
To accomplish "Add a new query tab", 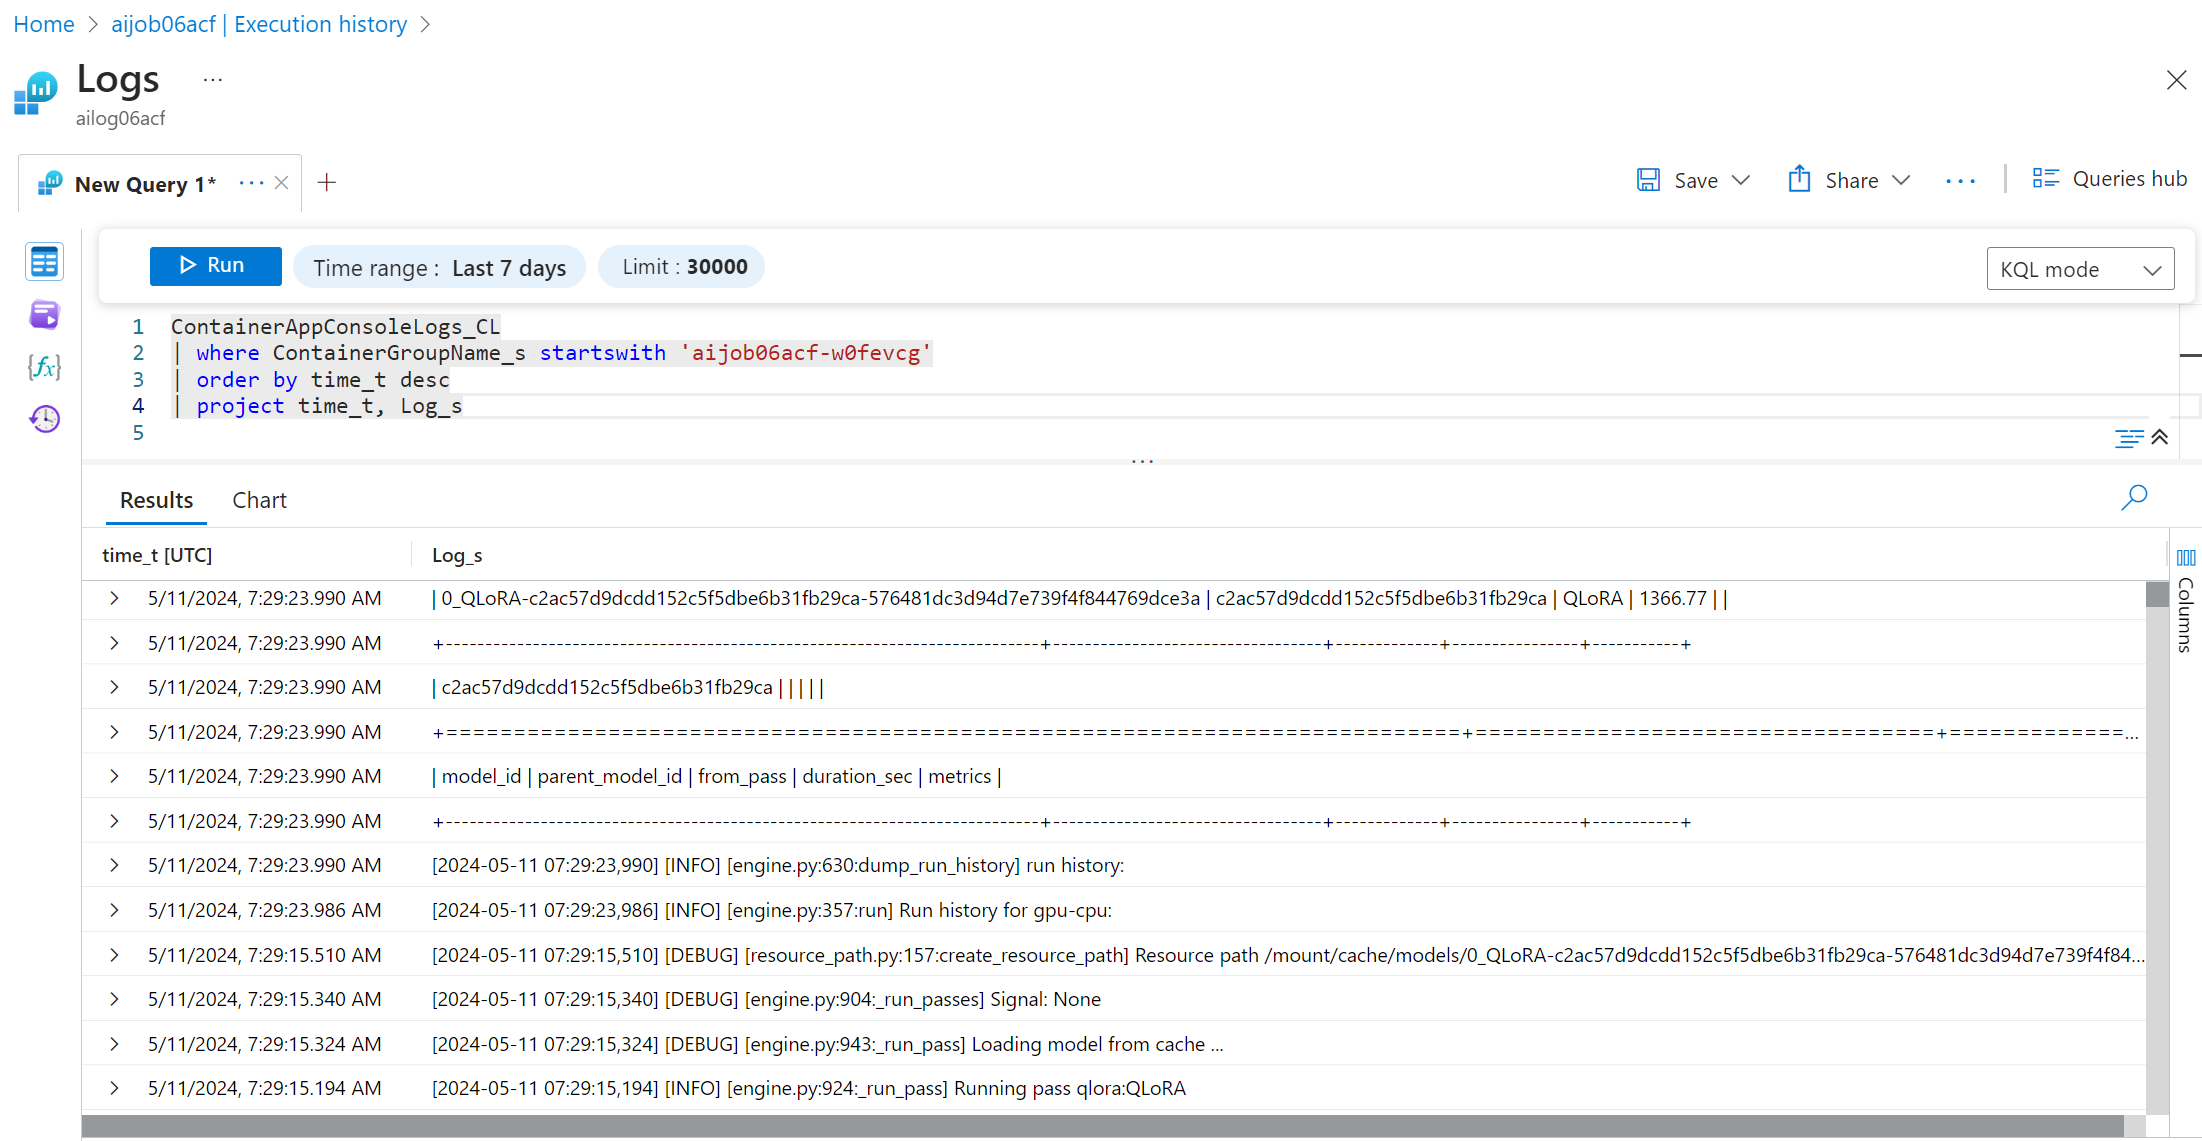I will pyautogui.click(x=326, y=183).
